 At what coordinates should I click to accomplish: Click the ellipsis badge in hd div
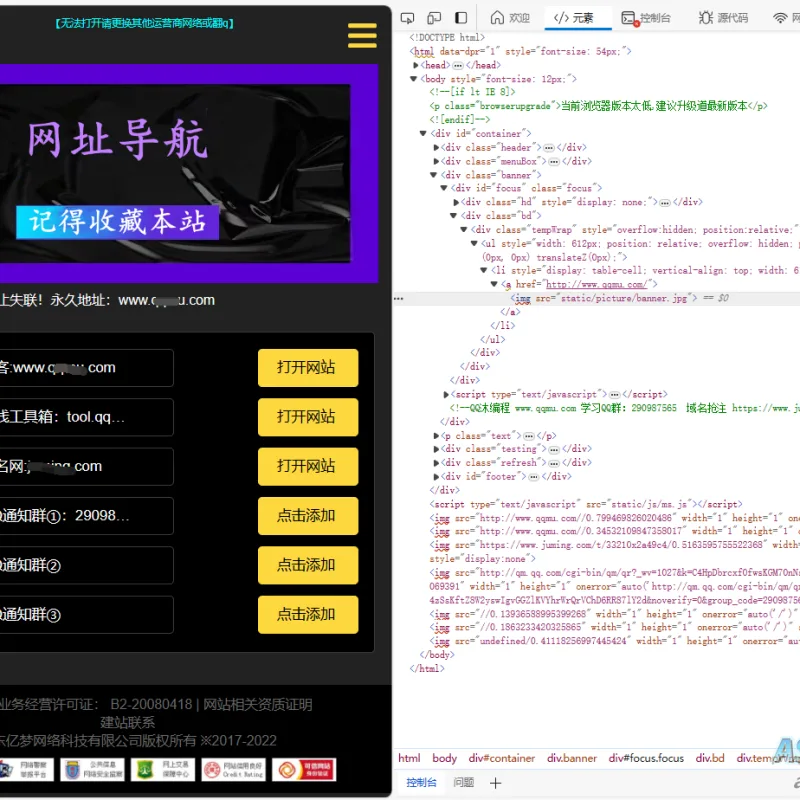click(x=664, y=203)
